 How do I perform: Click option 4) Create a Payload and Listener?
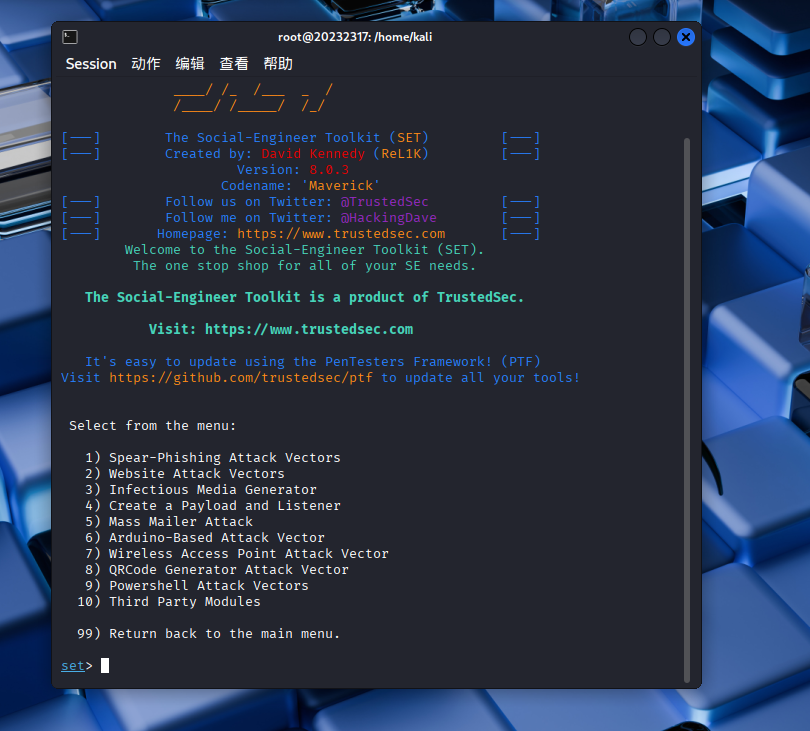pos(213,506)
